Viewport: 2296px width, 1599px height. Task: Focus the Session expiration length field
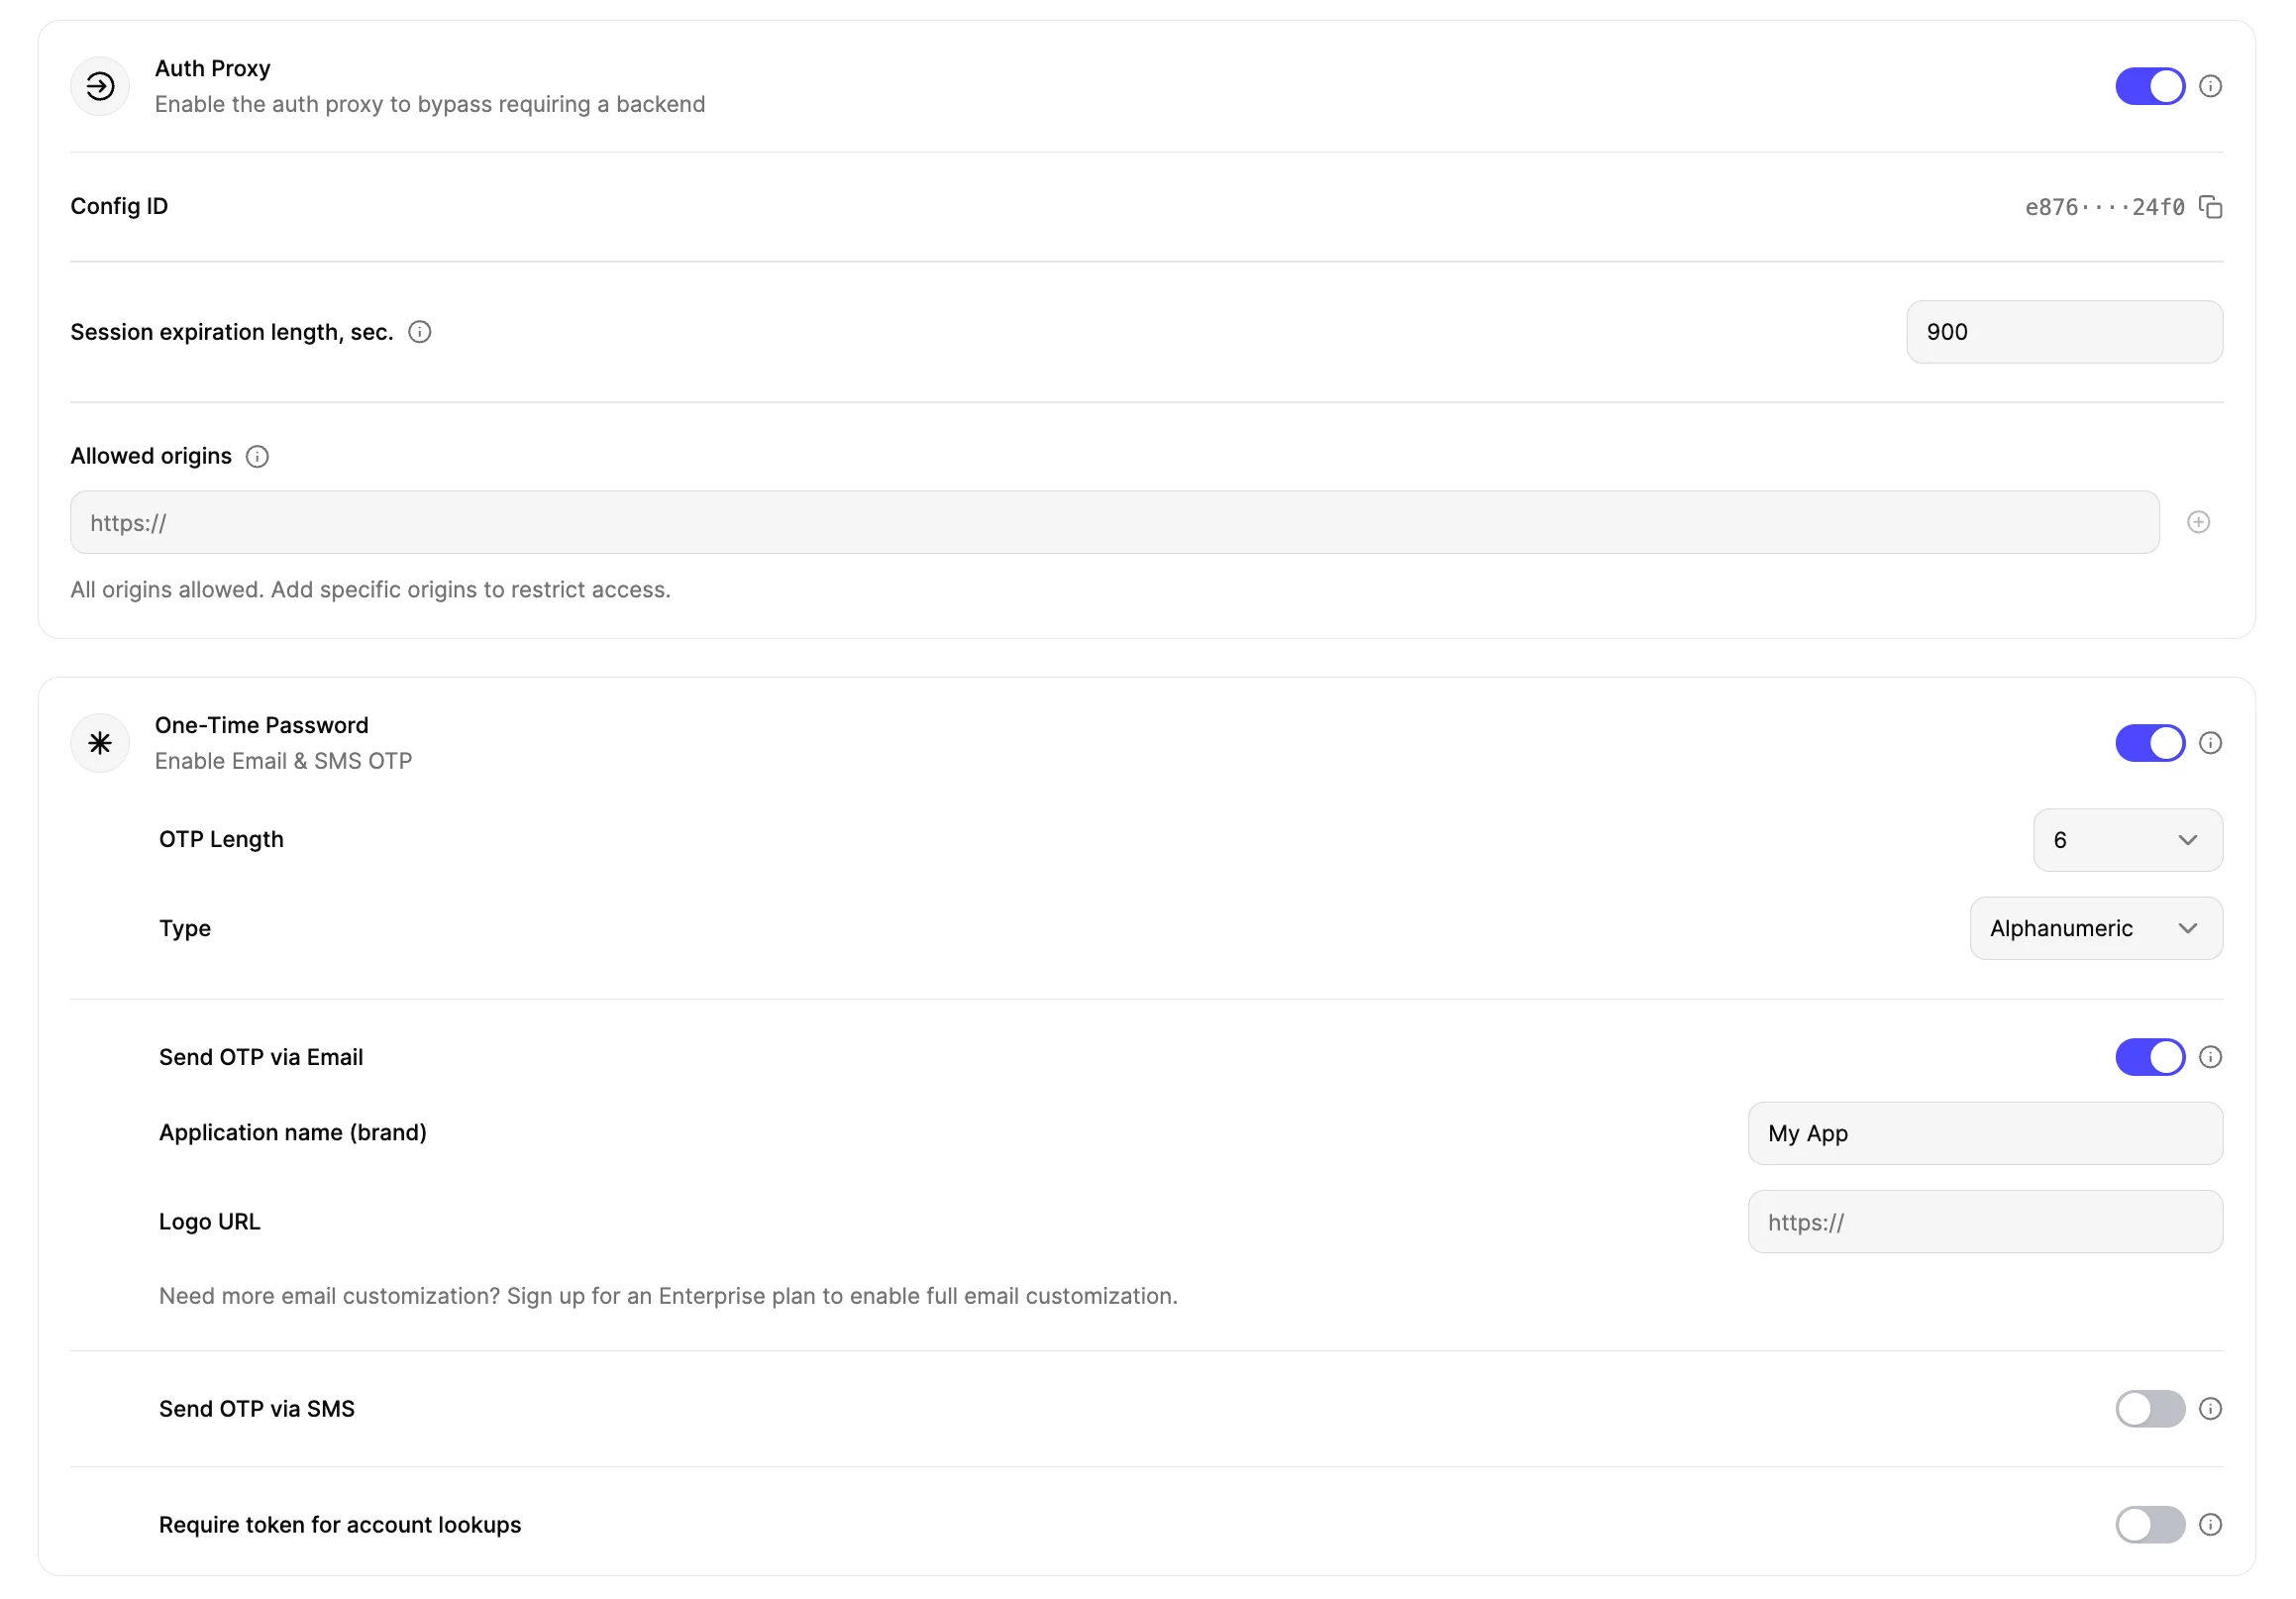pos(2065,333)
